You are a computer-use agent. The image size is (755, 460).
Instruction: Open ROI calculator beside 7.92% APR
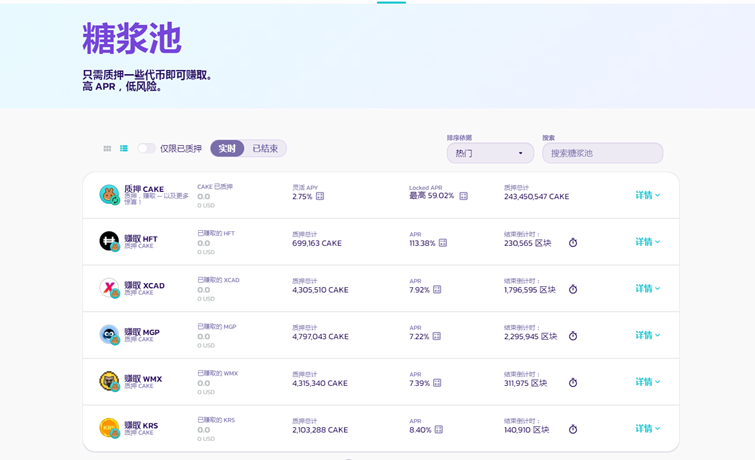pyautogui.click(x=437, y=289)
